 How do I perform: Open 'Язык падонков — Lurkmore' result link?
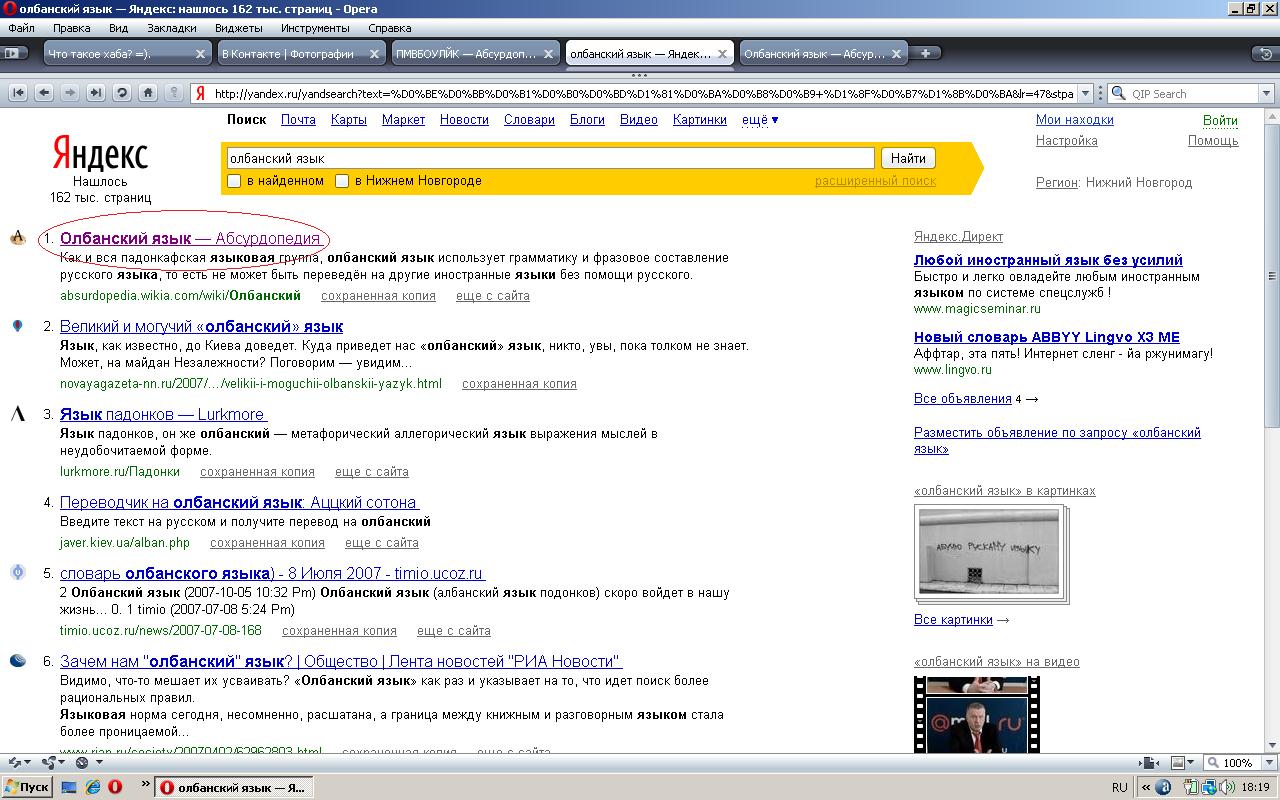[162, 414]
